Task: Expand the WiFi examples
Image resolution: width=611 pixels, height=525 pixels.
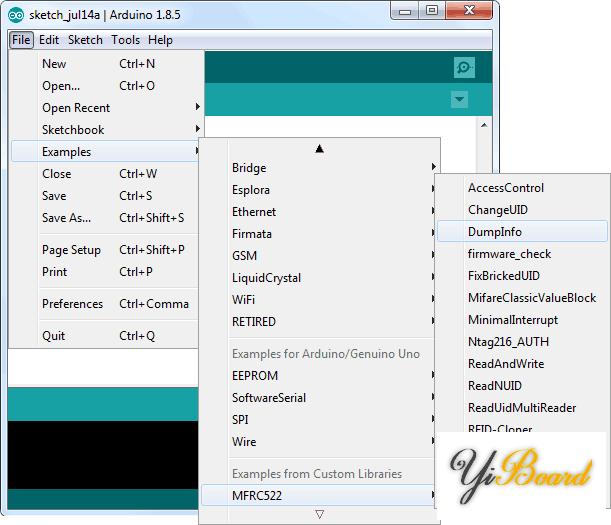Action: (x=320, y=300)
